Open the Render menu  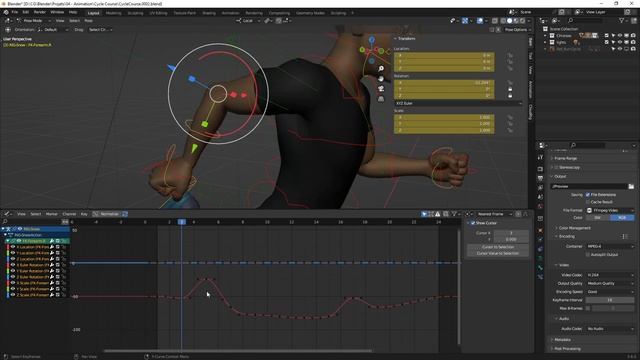(40, 12)
